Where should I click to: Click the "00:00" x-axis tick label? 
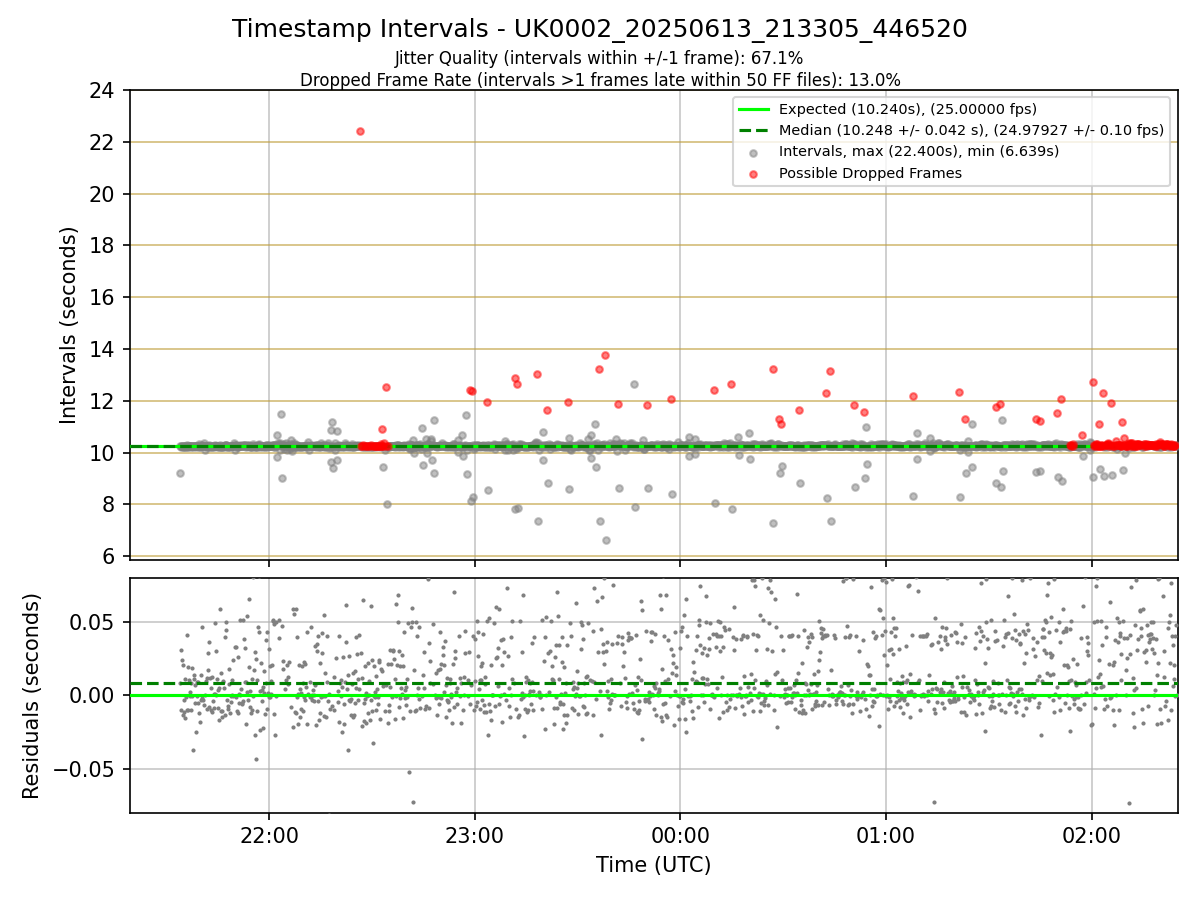coord(680,835)
